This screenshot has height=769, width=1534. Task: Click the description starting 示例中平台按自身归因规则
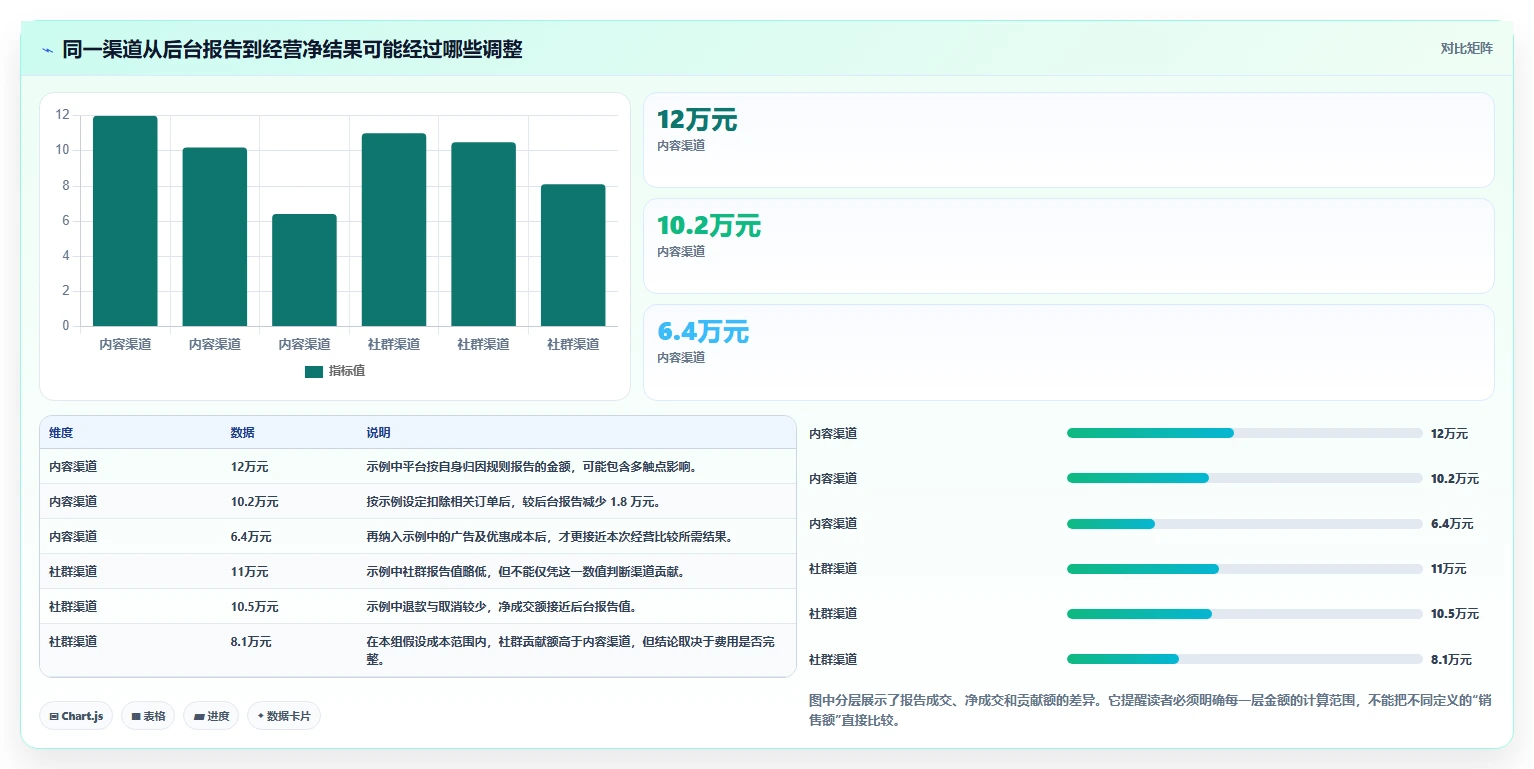(531, 466)
